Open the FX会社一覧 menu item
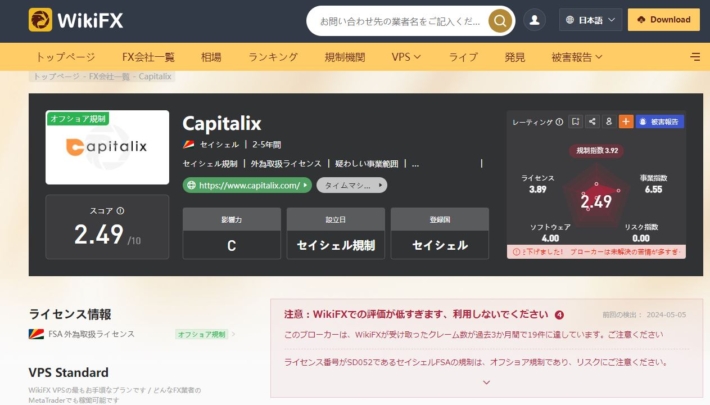The image size is (710, 405). coord(148,57)
